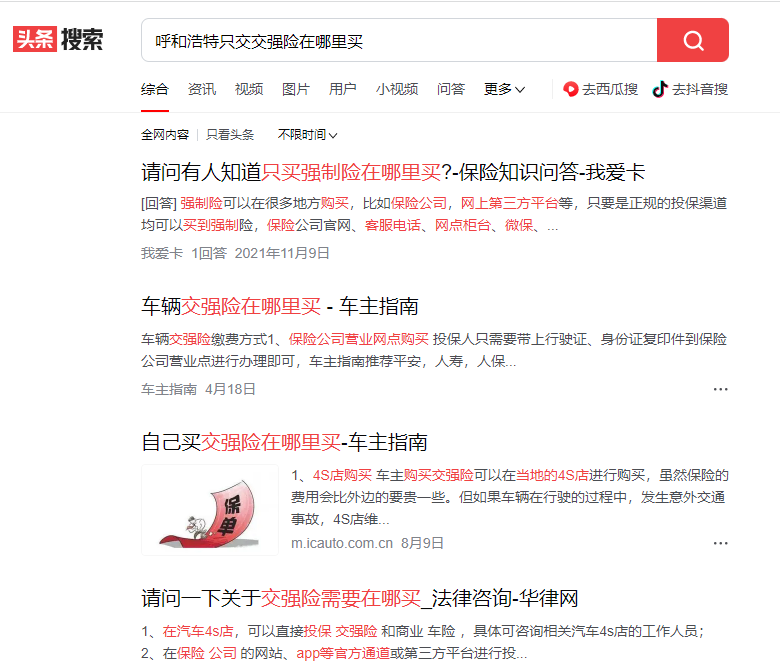Click the 1回答 label
This screenshot has width=780, height=666.
[209, 253]
